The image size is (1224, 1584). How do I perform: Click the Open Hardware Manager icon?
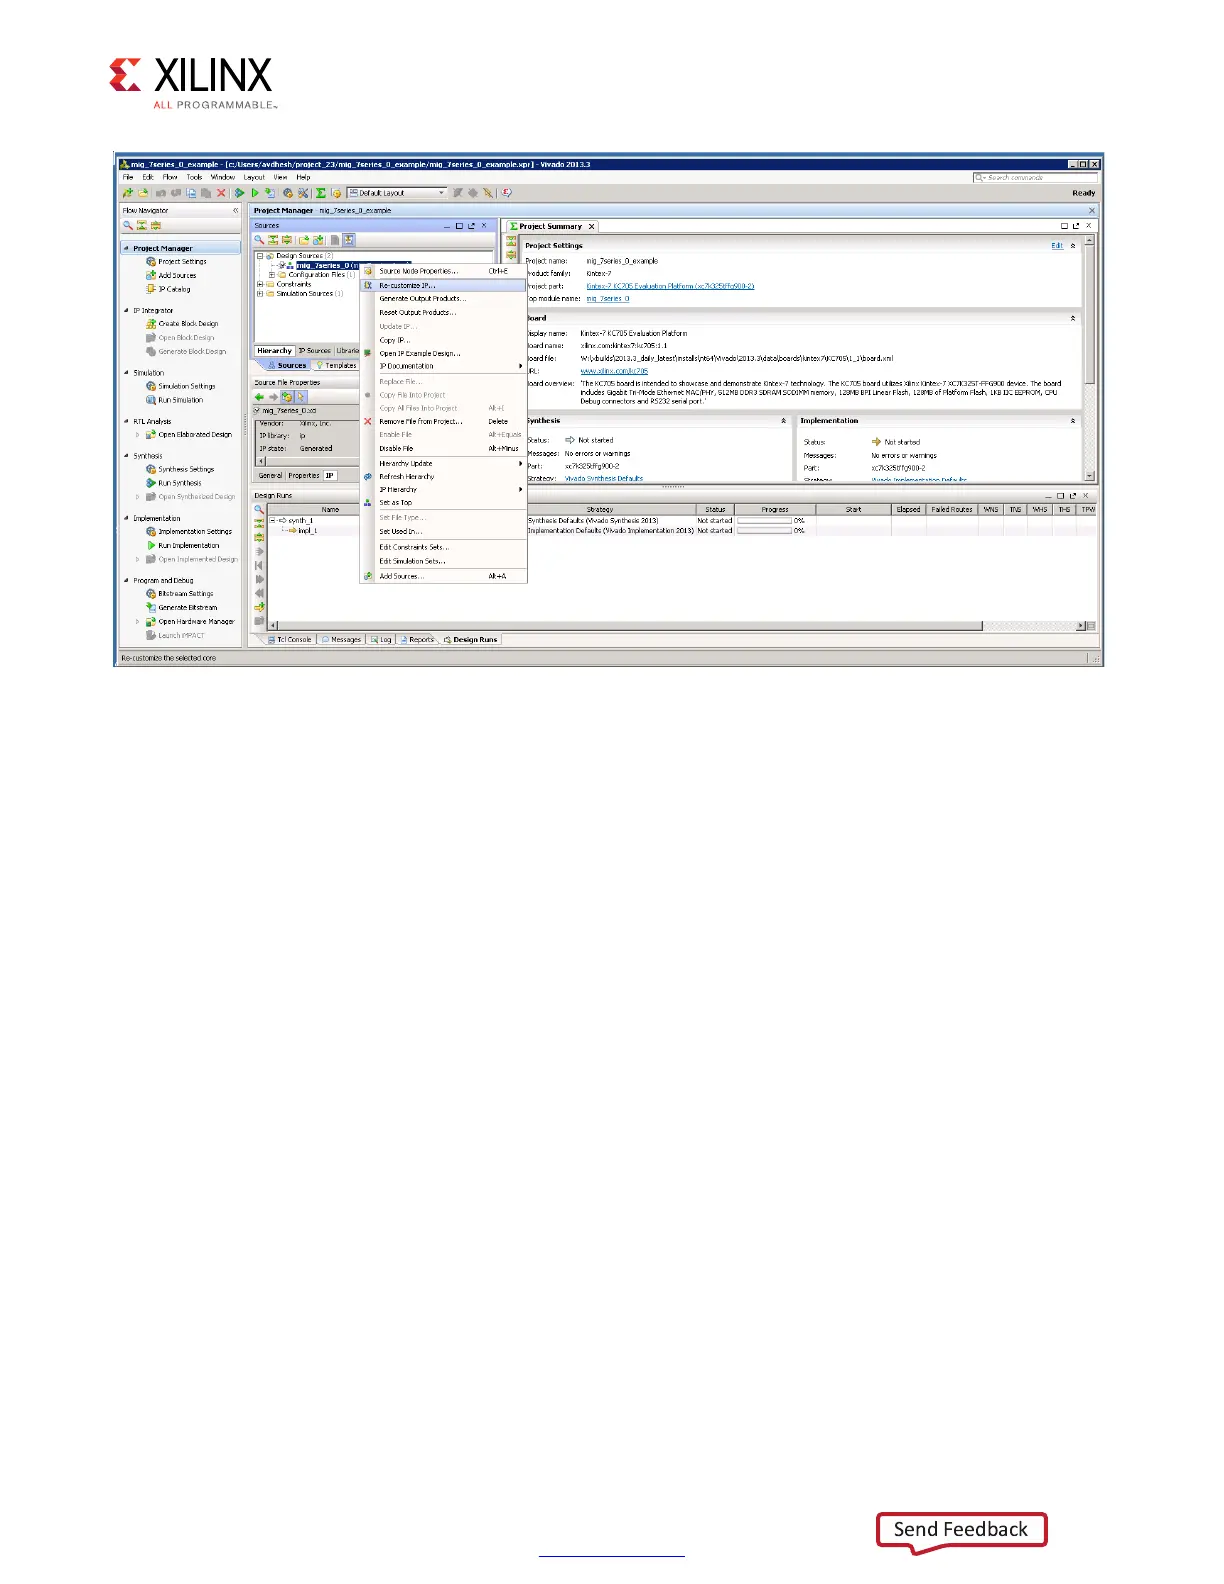[x=151, y=621]
